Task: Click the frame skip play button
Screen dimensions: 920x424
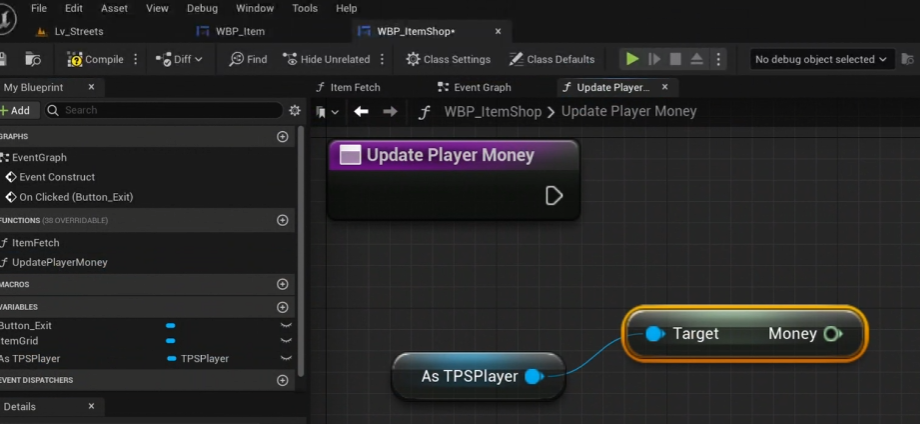Action: [x=654, y=59]
